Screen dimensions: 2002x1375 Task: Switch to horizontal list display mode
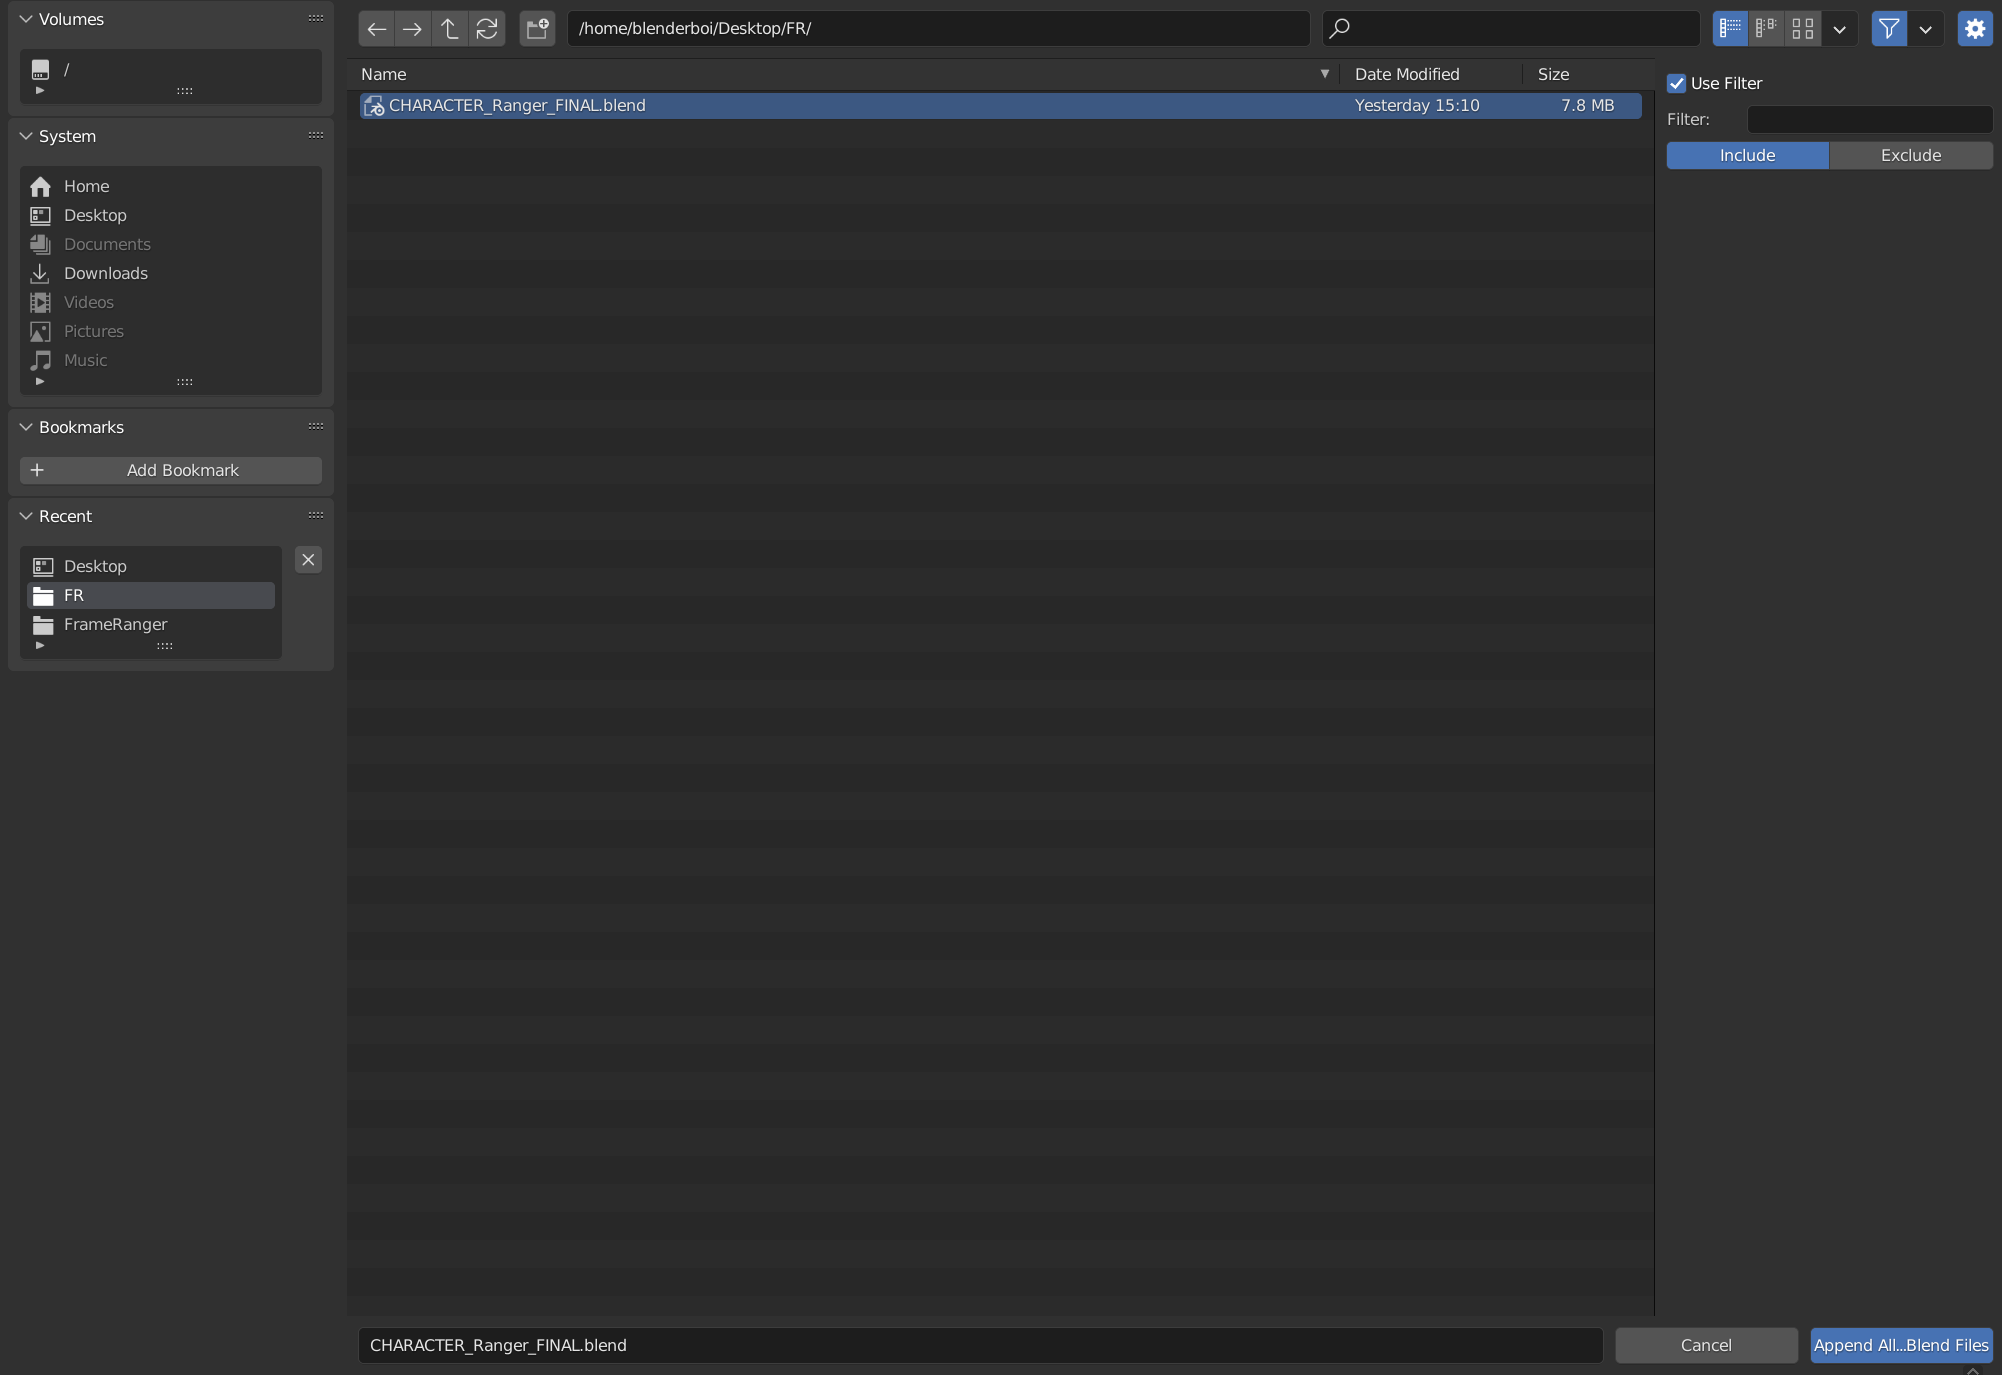1767,29
